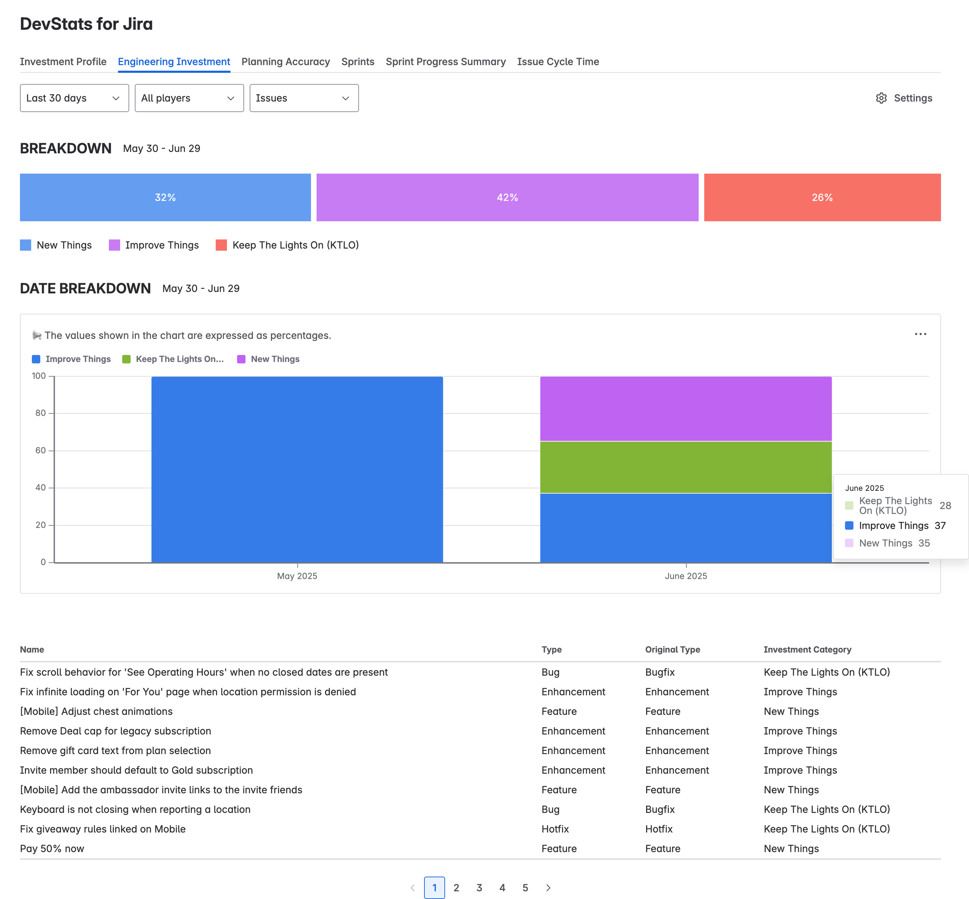This screenshot has width=969, height=899.
Task: Click the May 2025 blue bar
Action: click(x=297, y=470)
